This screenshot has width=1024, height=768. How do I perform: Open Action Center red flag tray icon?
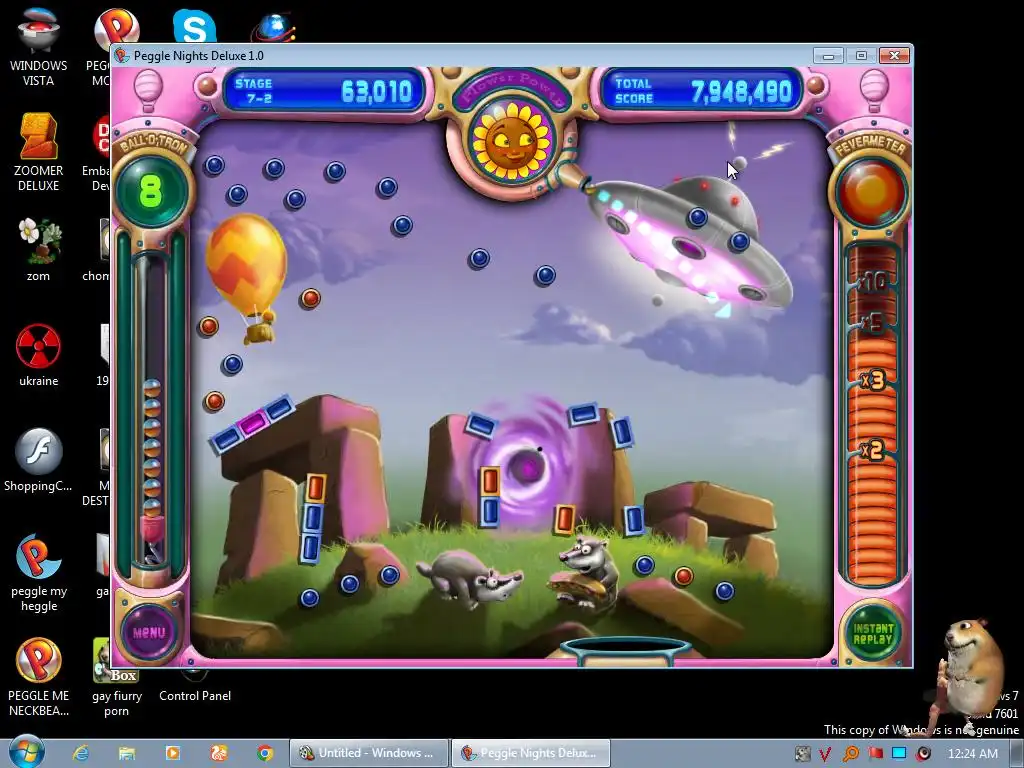[875, 754]
